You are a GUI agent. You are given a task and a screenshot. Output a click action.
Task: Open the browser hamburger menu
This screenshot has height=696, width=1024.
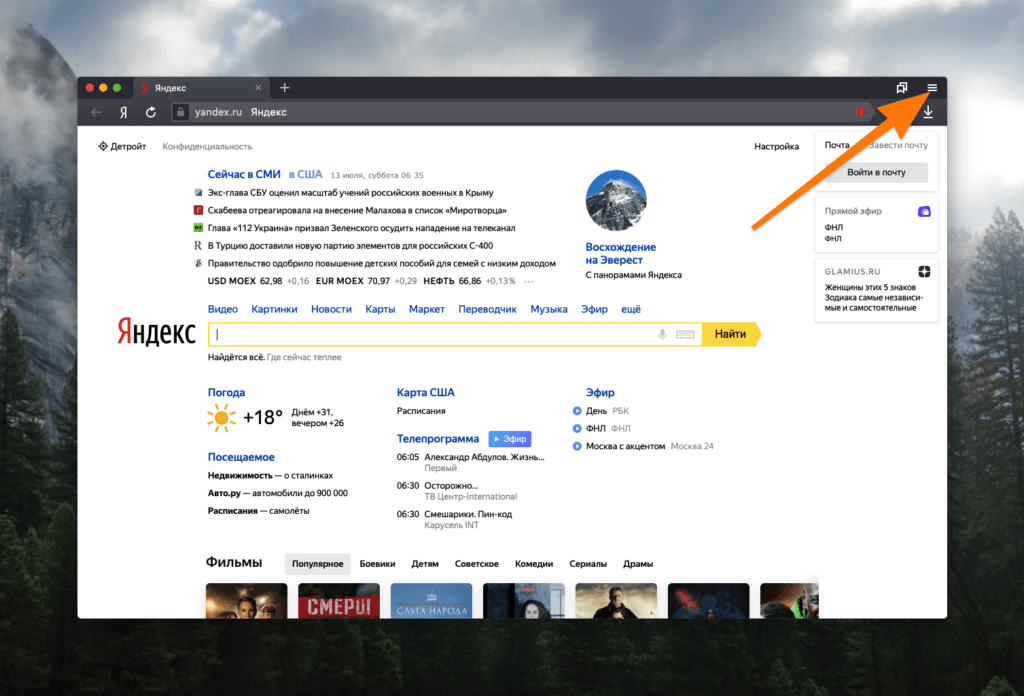coord(932,87)
